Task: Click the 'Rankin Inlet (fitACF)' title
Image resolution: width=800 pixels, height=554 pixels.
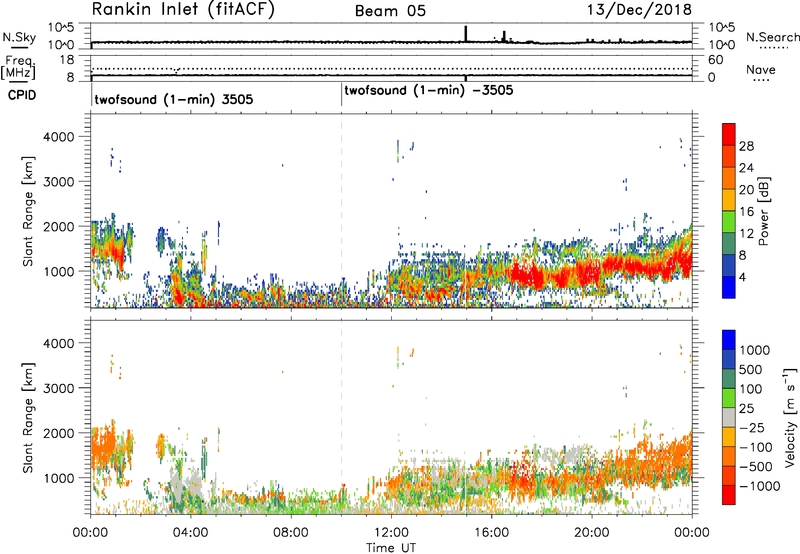Action: (x=183, y=10)
